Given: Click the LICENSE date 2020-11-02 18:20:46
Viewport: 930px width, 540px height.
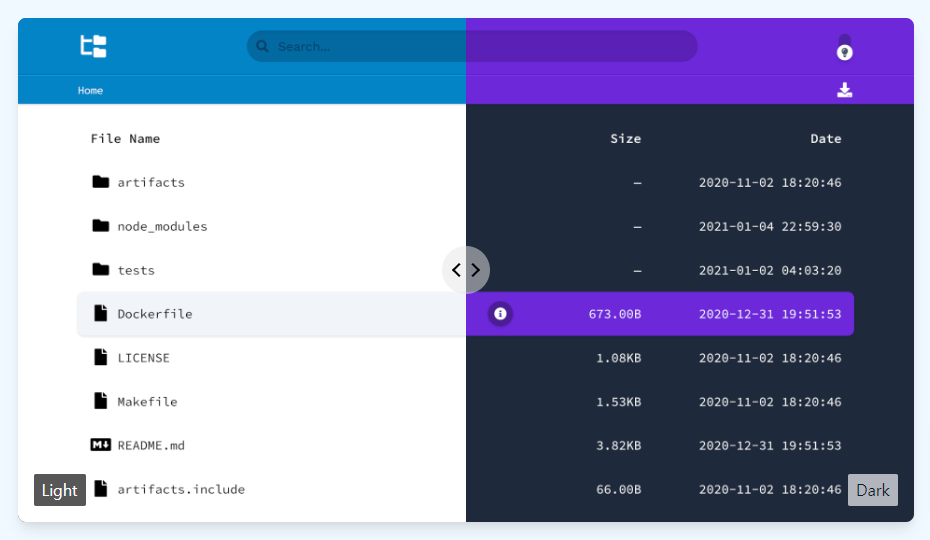Looking at the screenshot, I should [770, 358].
